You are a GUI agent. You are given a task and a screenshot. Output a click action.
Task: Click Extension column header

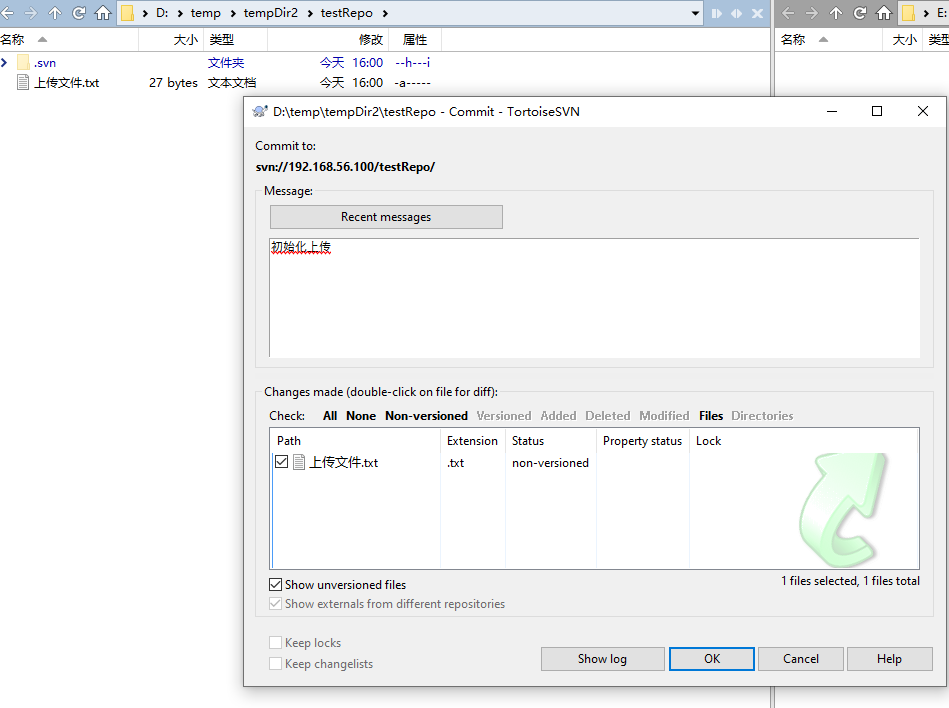coord(472,441)
